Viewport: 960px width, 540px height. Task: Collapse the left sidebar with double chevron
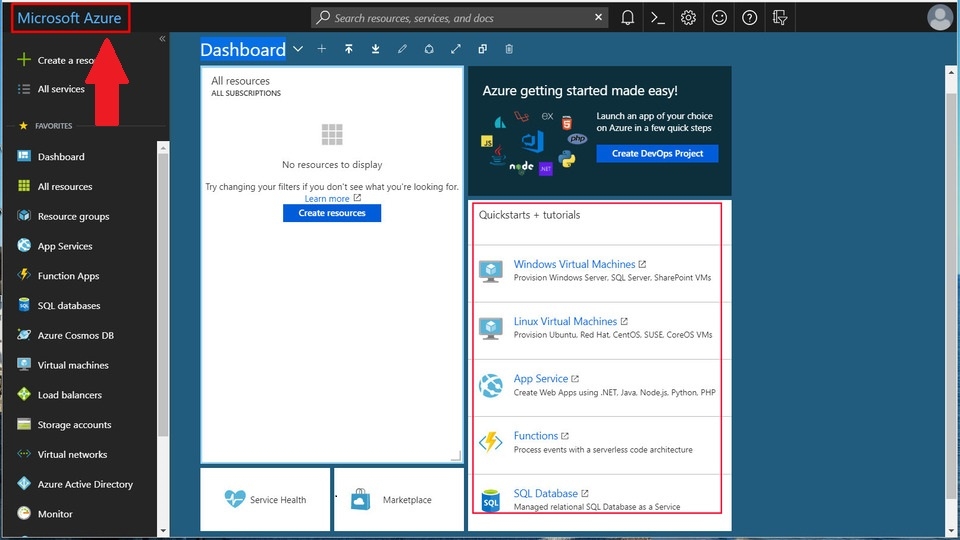162,39
